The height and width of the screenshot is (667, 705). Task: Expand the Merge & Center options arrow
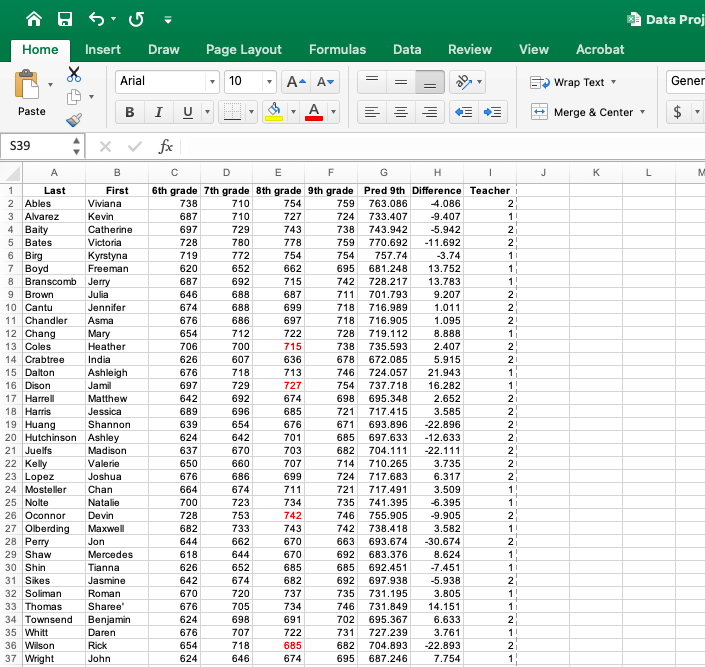(x=643, y=112)
